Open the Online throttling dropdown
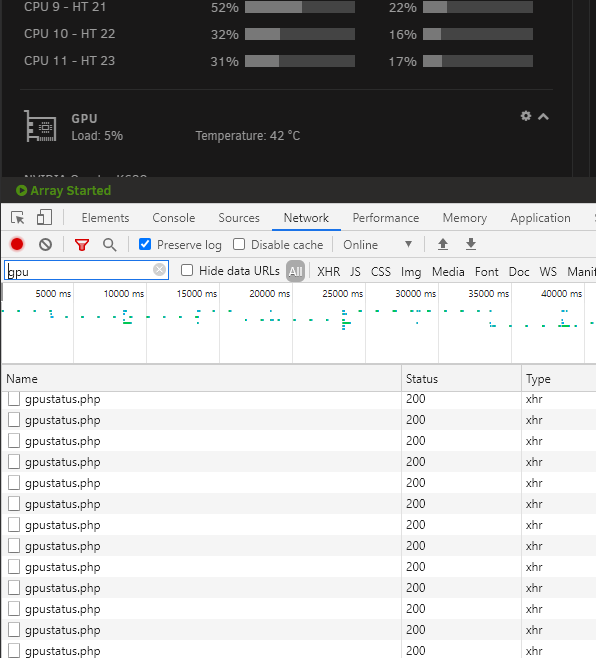Image resolution: width=596 pixels, height=658 pixels. pyautogui.click(x=378, y=245)
